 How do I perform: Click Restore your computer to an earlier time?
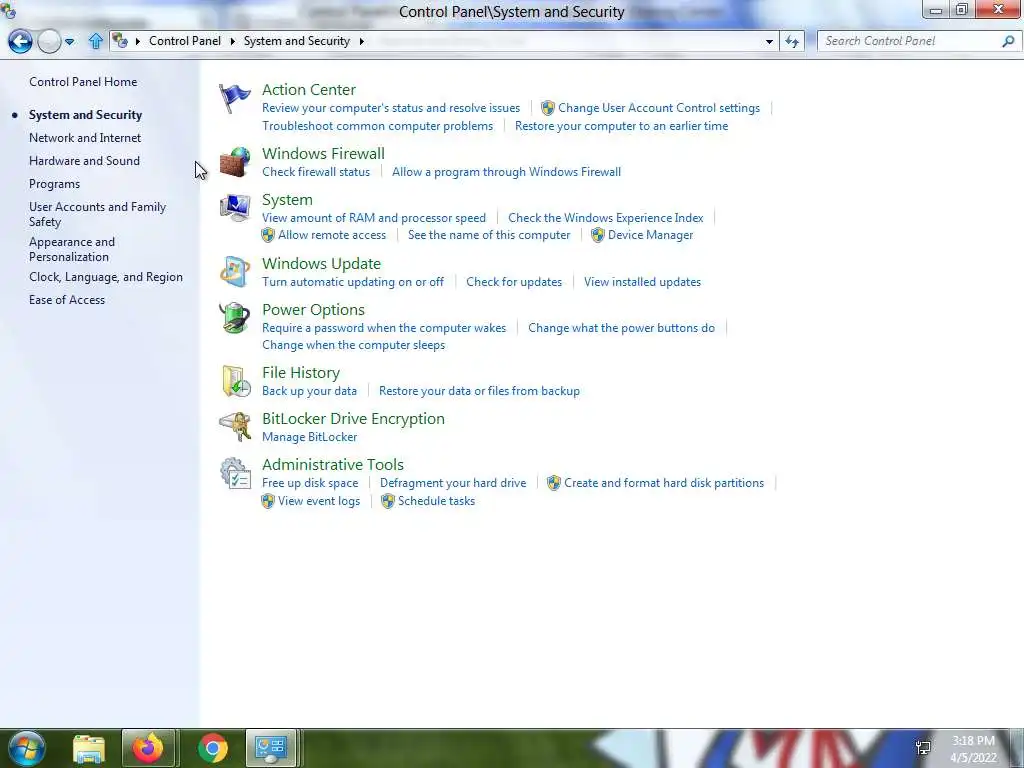tap(621, 126)
